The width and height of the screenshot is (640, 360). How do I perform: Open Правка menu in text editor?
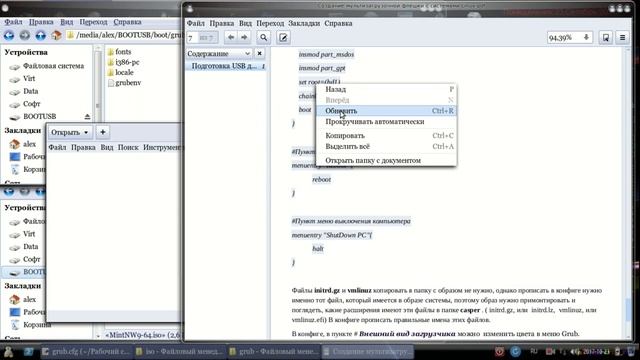(x=83, y=147)
